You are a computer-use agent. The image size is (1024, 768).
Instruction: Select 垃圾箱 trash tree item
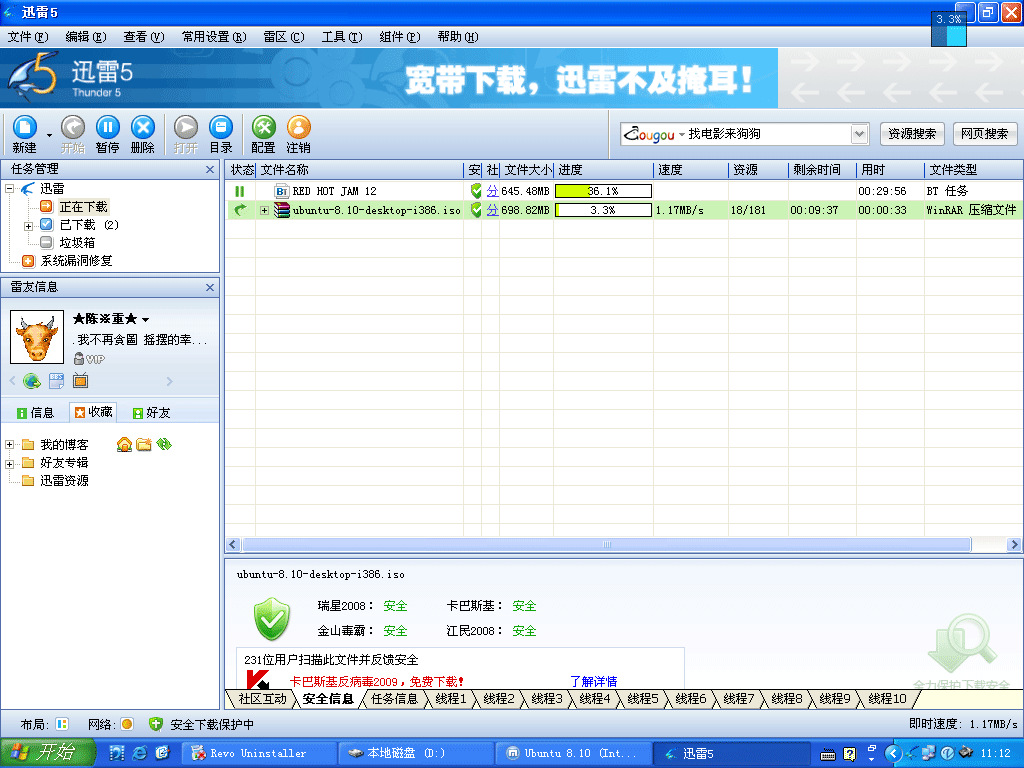(x=77, y=242)
